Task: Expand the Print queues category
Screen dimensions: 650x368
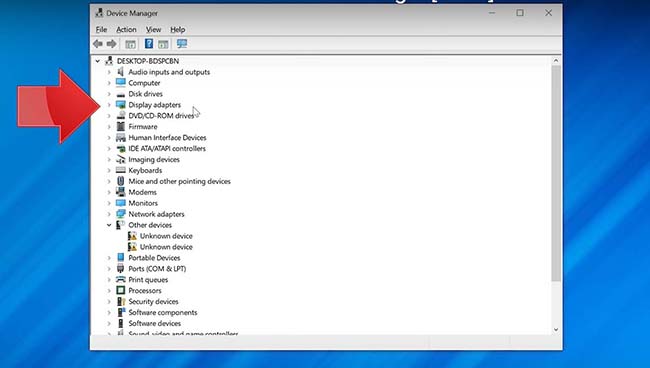Action: click(x=109, y=279)
